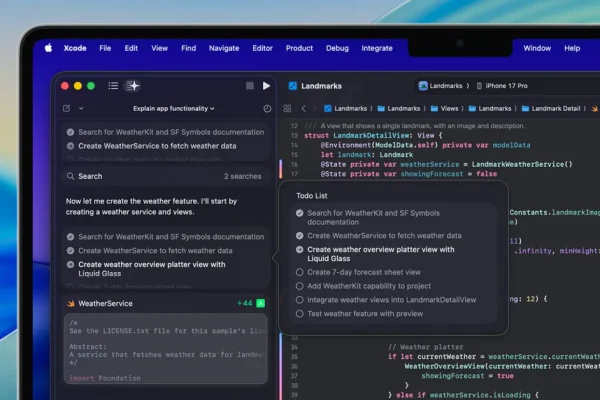Click the +44 lines count
The height and width of the screenshot is (400, 600).
[245, 304]
